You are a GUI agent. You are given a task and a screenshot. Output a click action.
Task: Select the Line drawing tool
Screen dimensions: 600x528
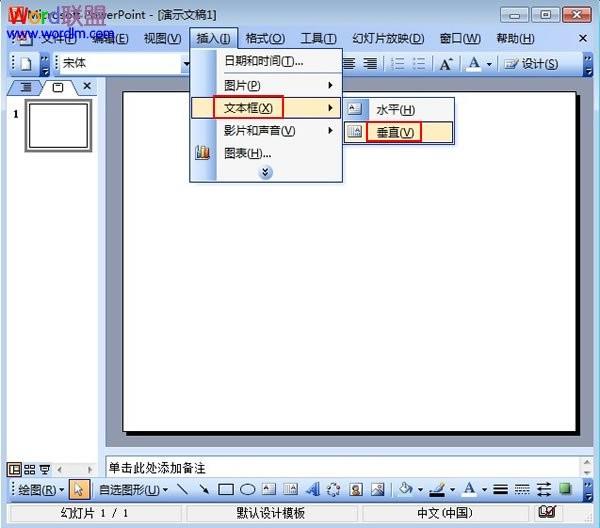point(183,489)
